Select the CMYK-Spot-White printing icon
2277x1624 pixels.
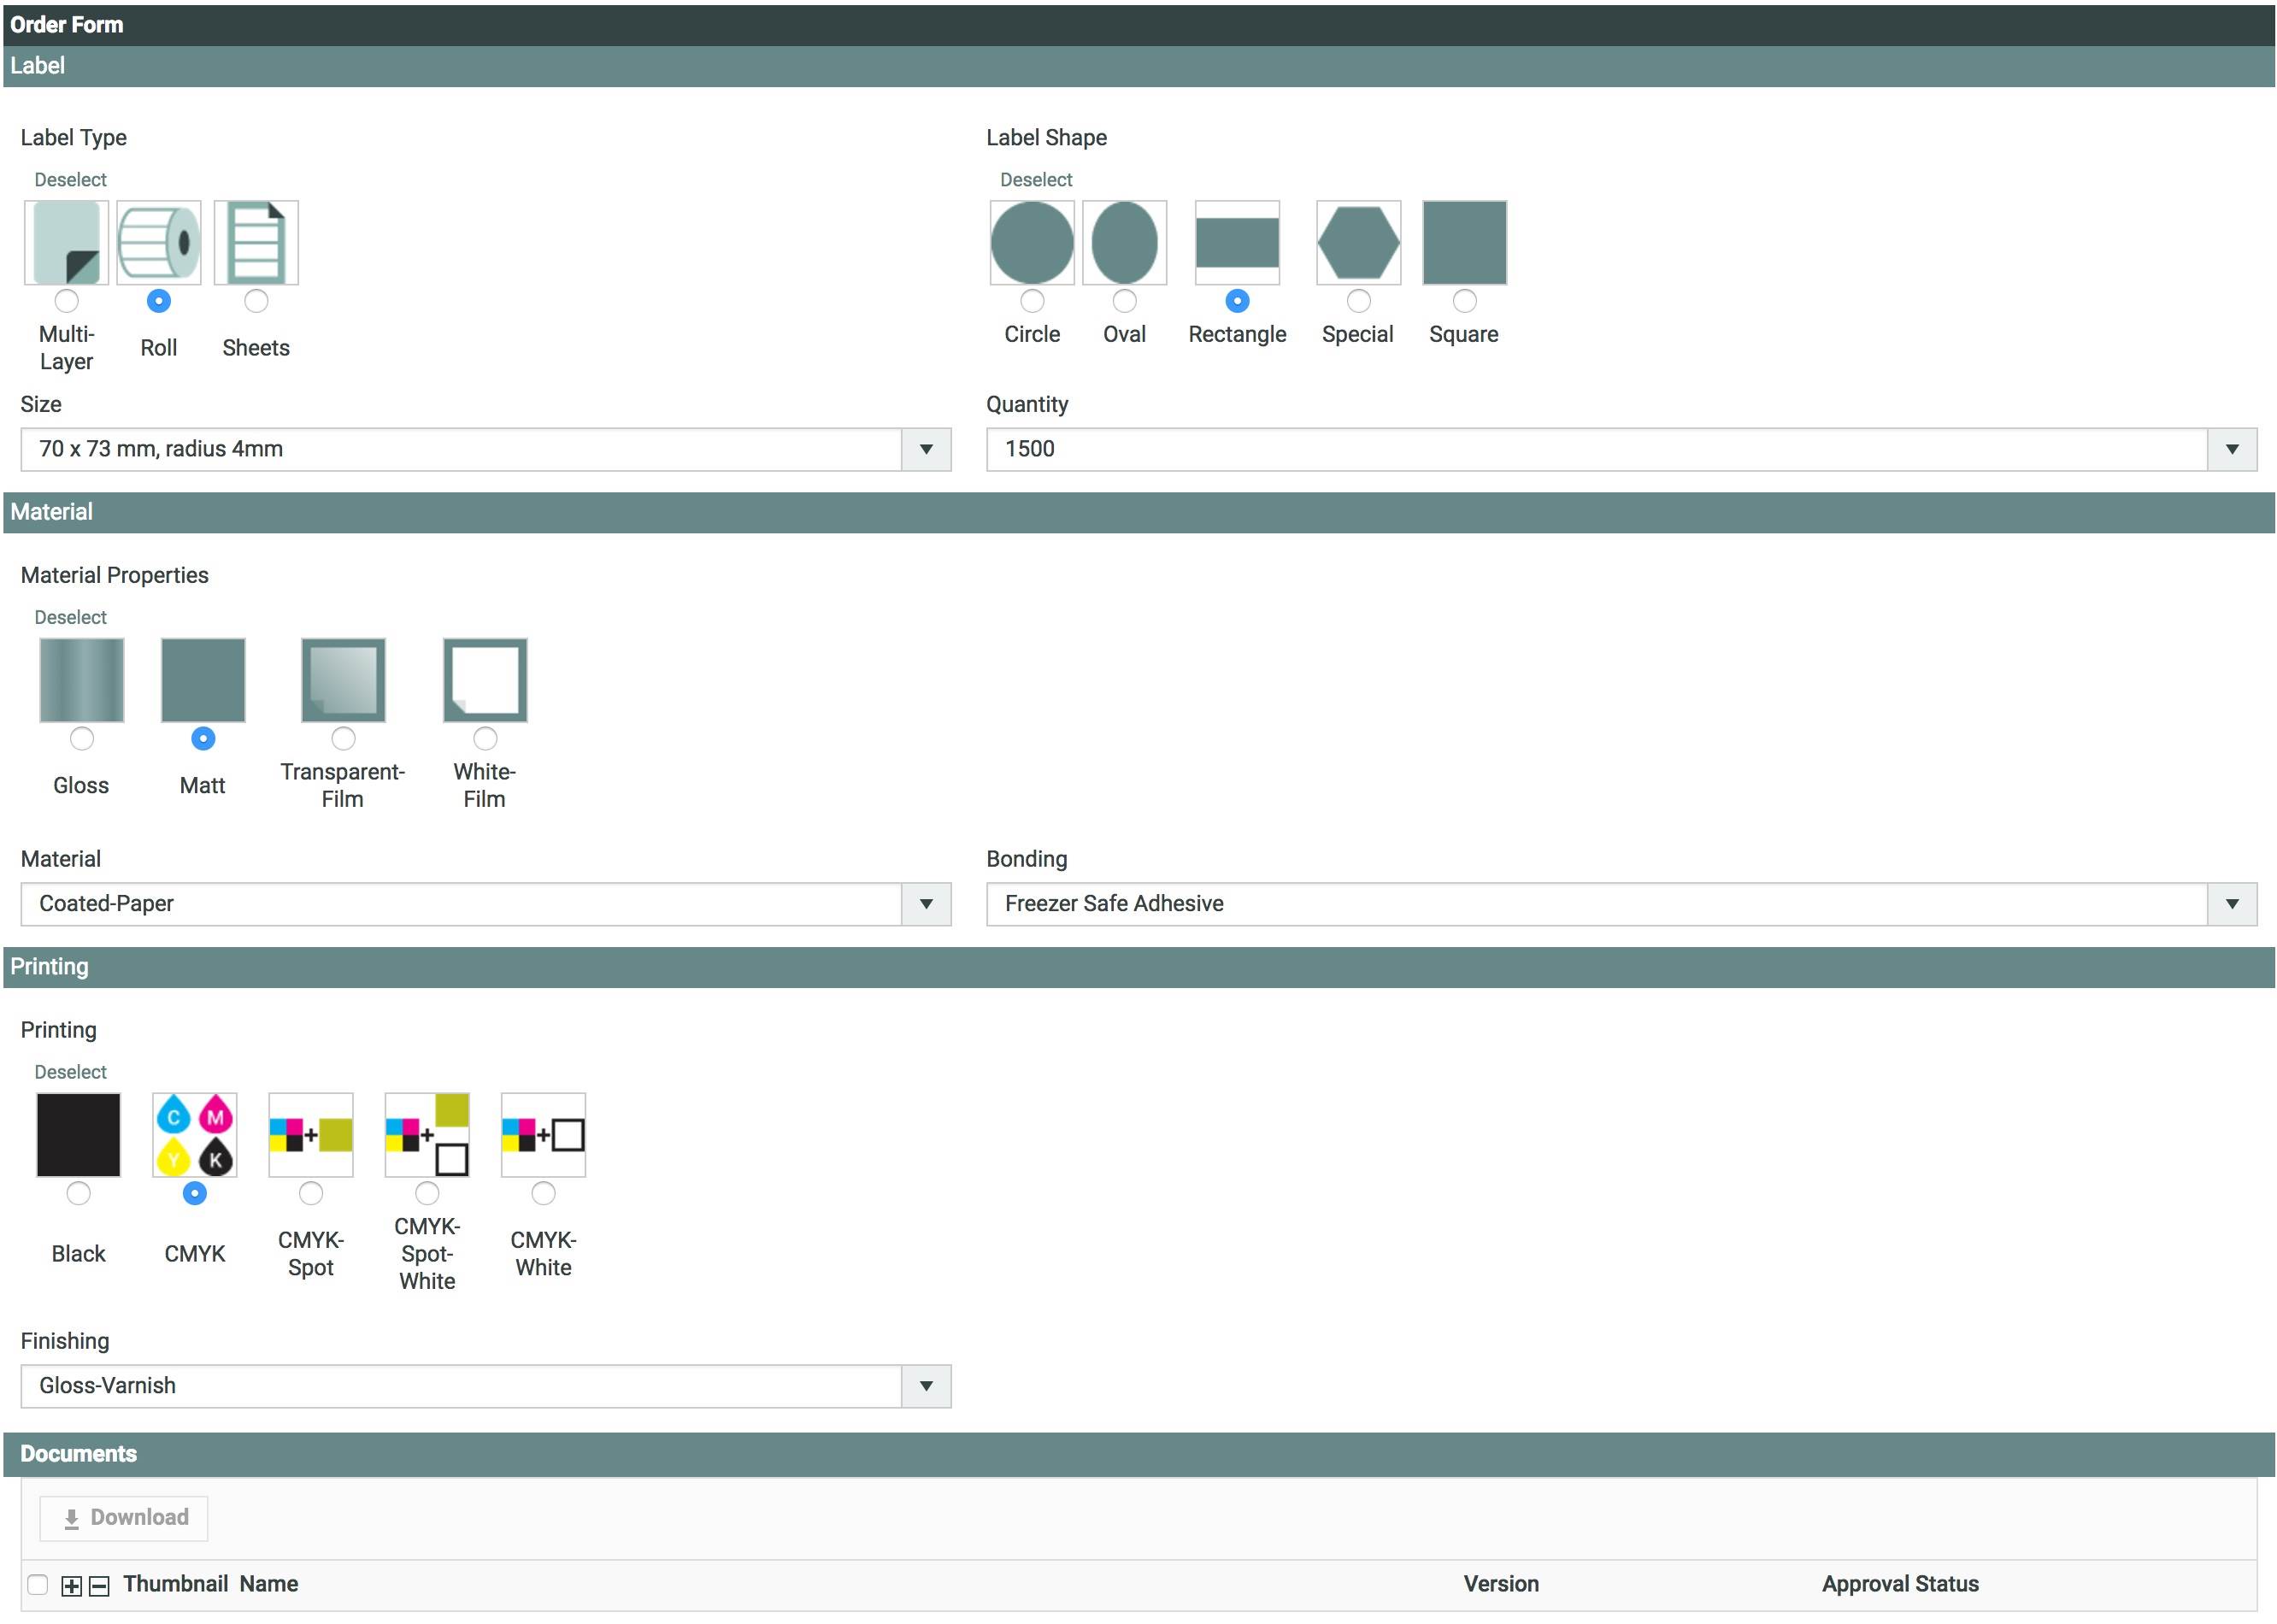(427, 1135)
